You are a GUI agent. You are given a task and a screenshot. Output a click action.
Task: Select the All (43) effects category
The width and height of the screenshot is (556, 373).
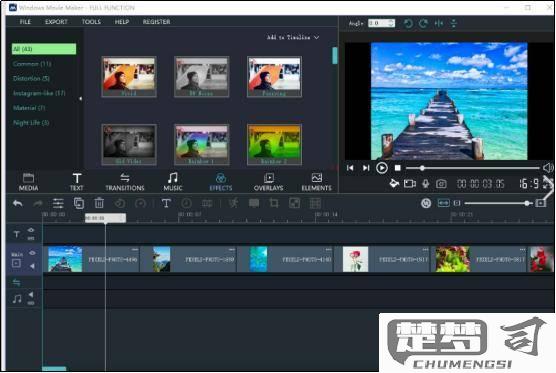pyautogui.click(x=44, y=49)
